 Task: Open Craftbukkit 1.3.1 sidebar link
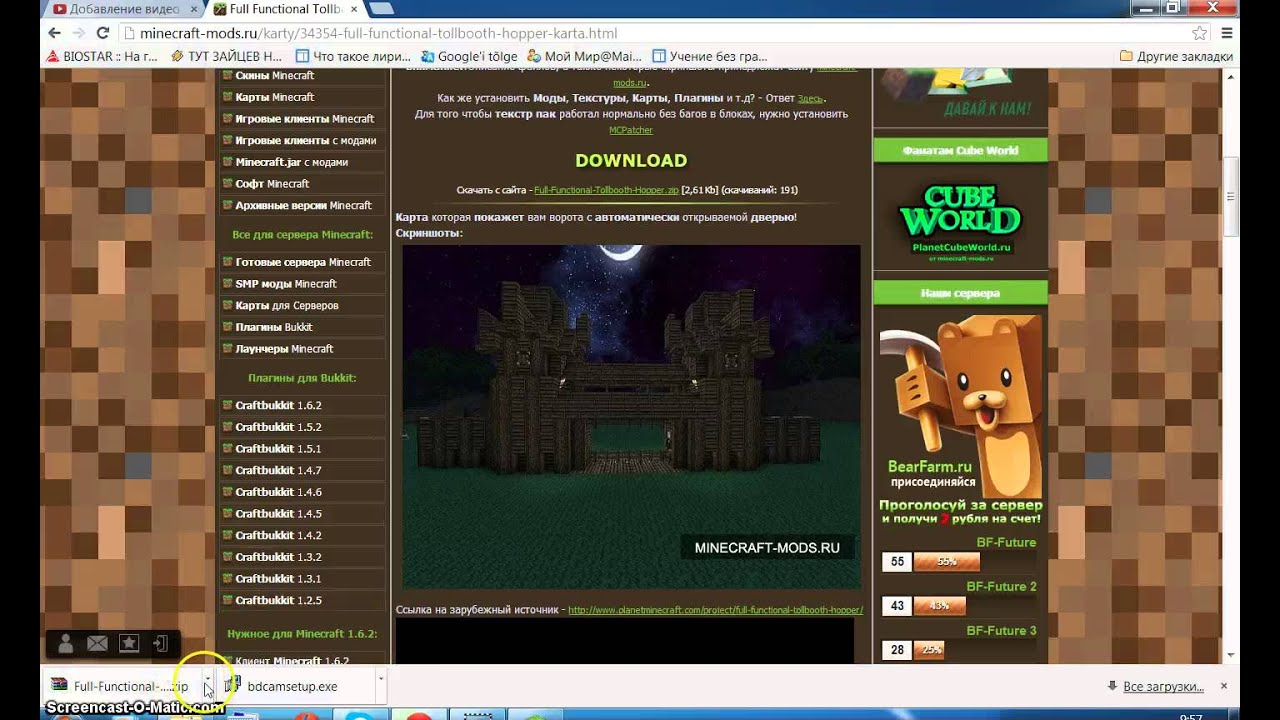(303, 579)
